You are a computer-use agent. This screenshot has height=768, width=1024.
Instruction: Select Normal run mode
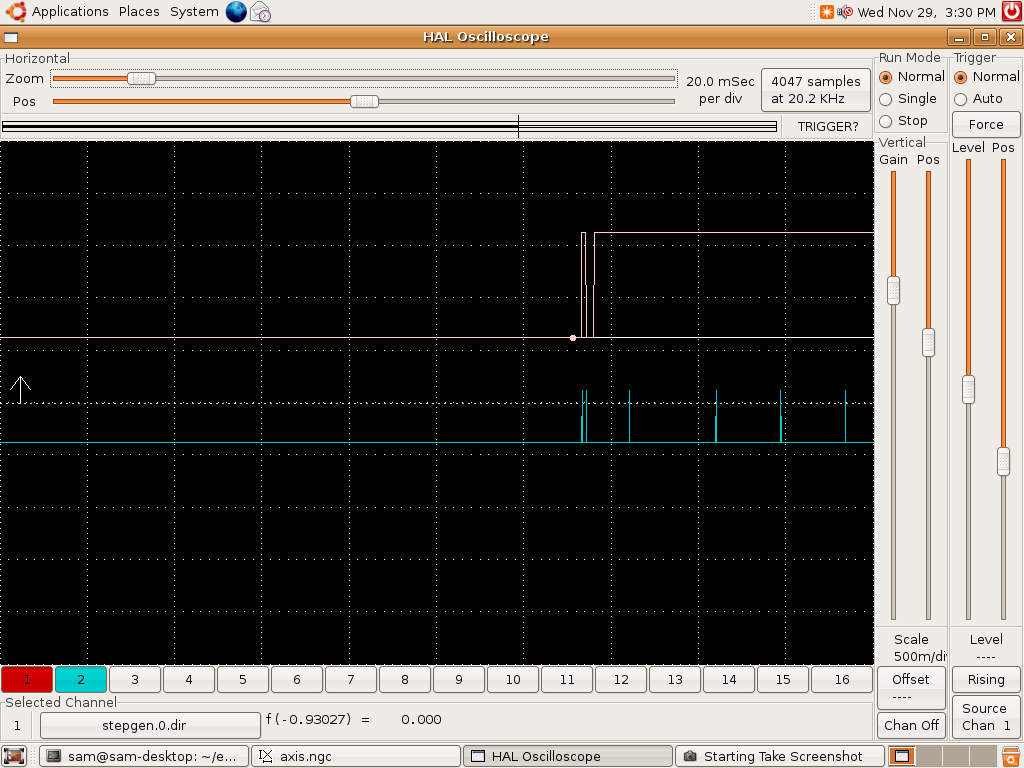pos(912,77)
